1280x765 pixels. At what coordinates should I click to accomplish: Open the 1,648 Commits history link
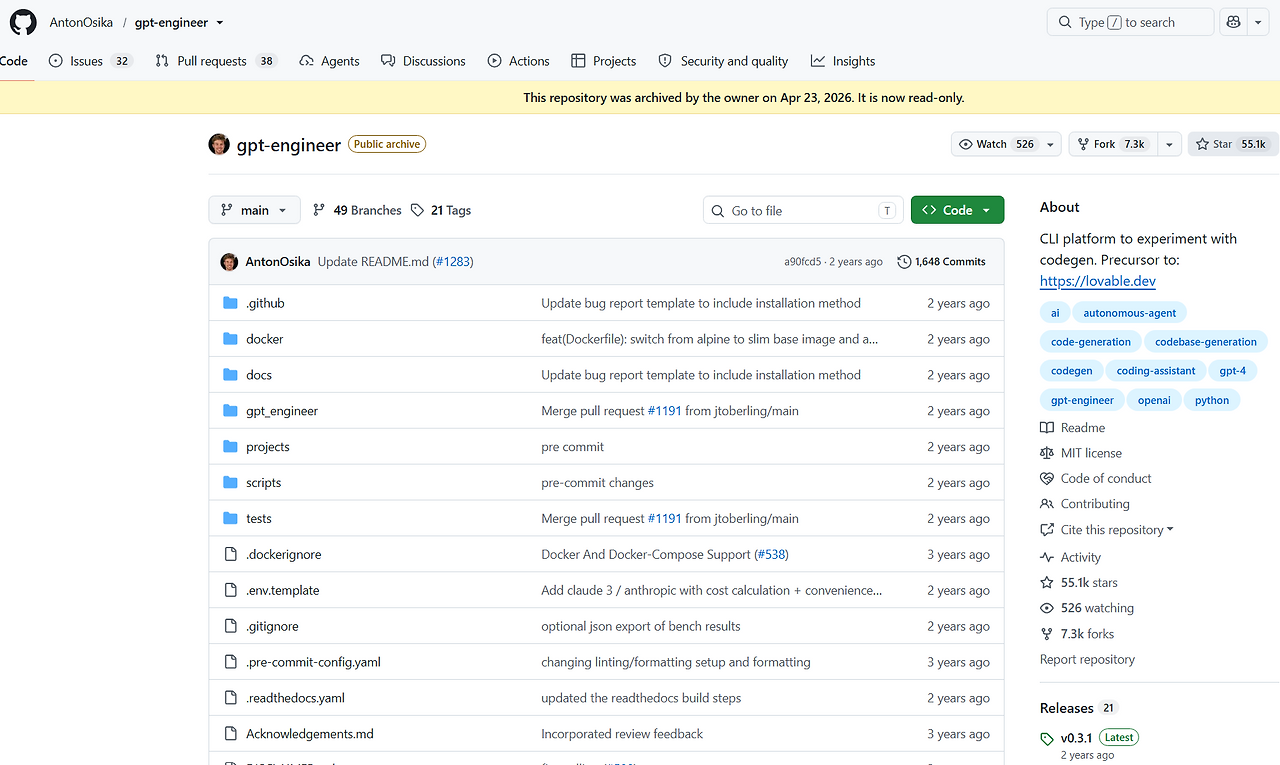[942, 262]
